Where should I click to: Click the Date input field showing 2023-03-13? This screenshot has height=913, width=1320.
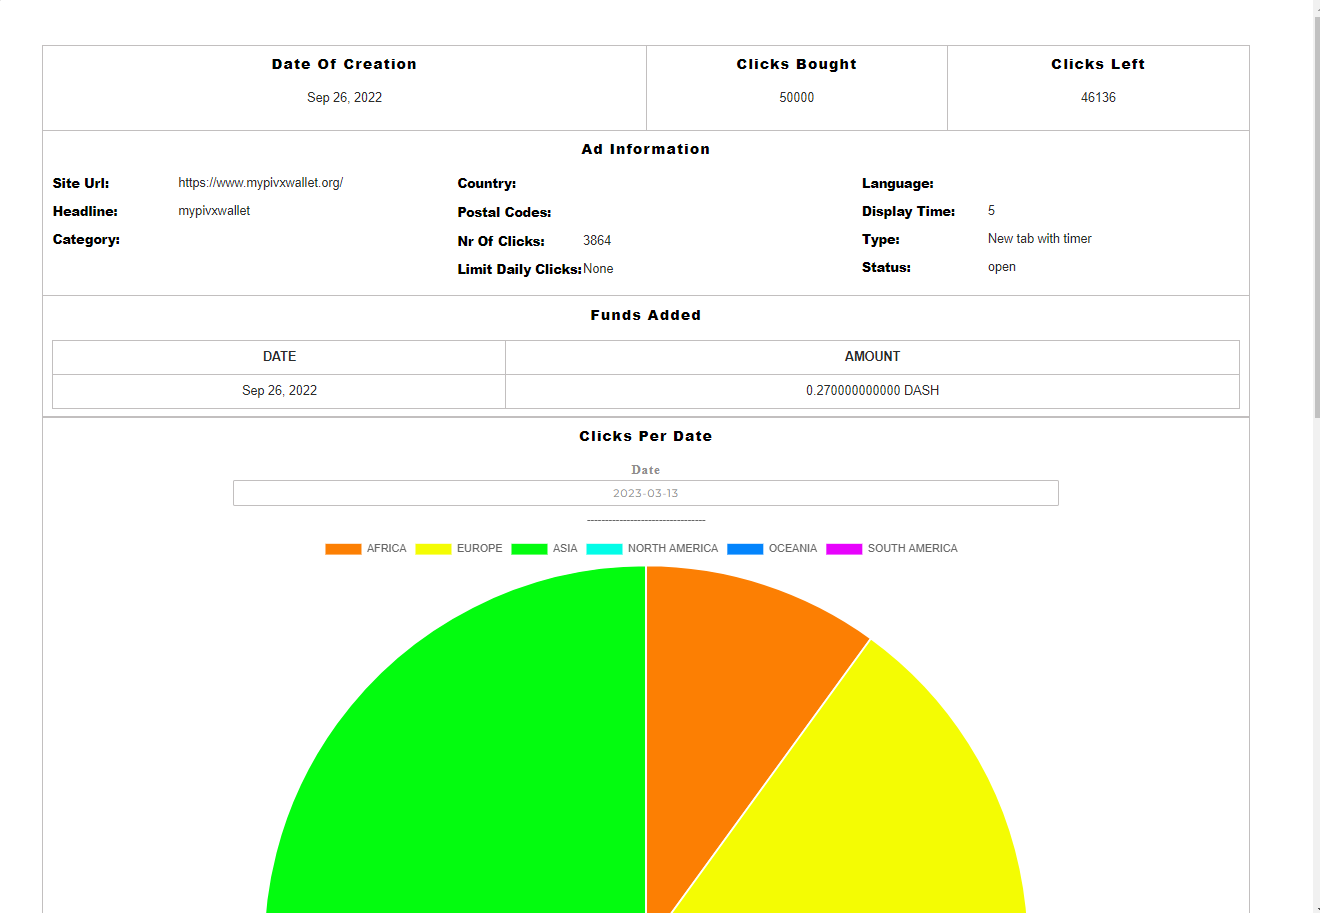pyautogui.click(x=645, y=493)
